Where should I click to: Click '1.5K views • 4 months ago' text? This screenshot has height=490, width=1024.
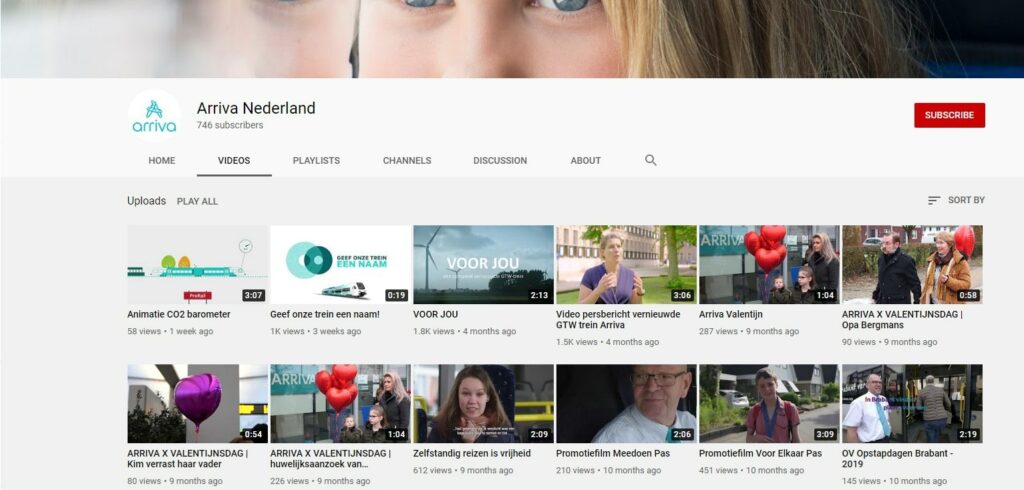point(606,342)
